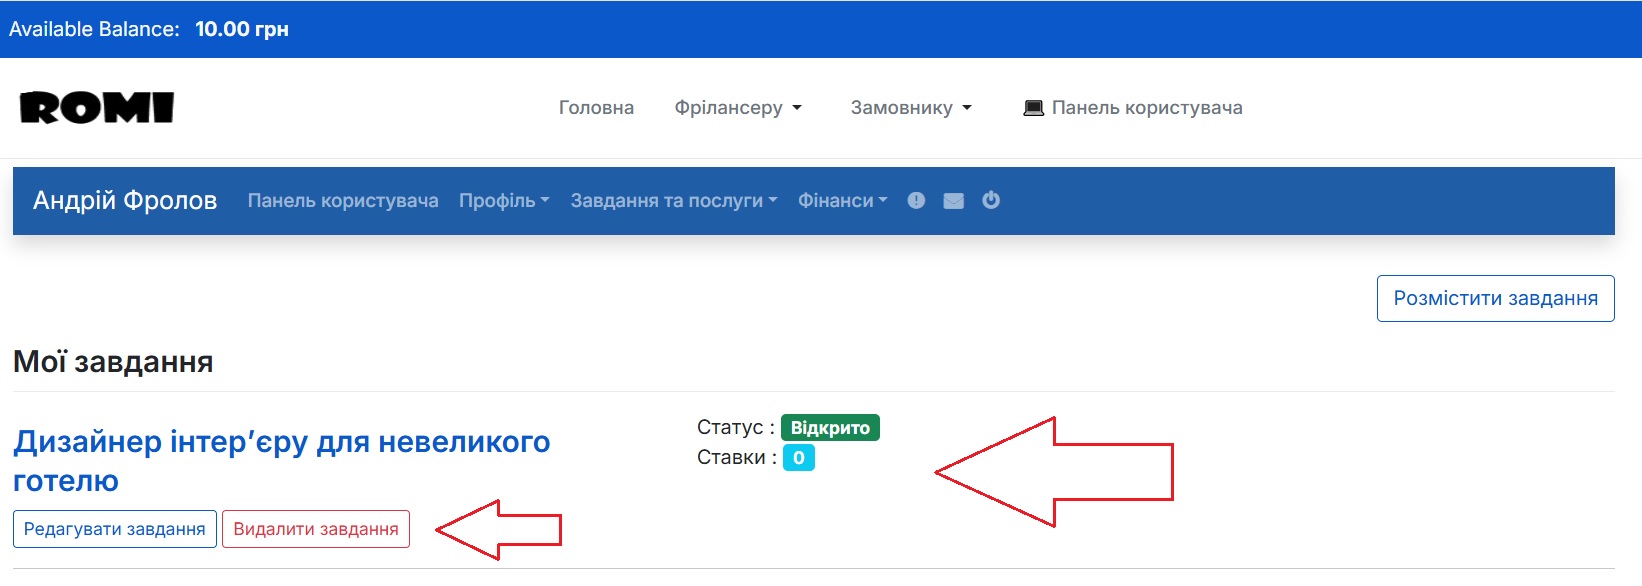Go to the Головна page

point(596,108)
